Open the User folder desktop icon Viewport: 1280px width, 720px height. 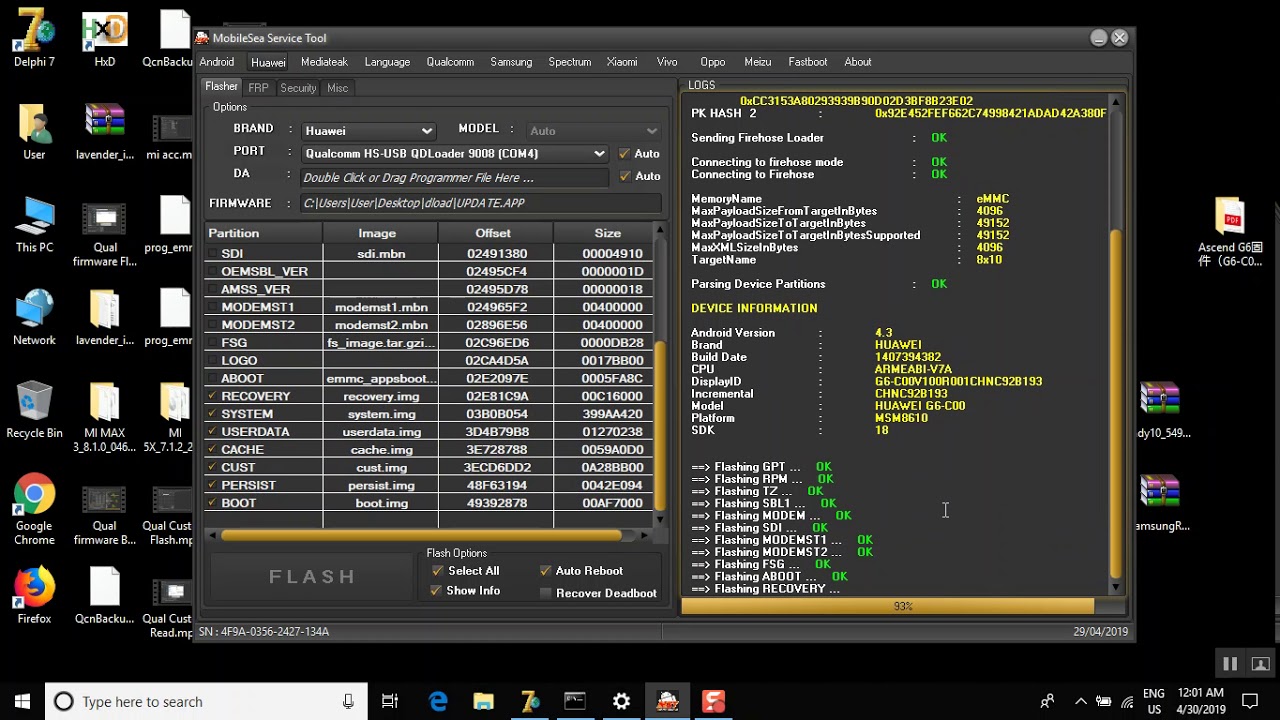(34, 131)
